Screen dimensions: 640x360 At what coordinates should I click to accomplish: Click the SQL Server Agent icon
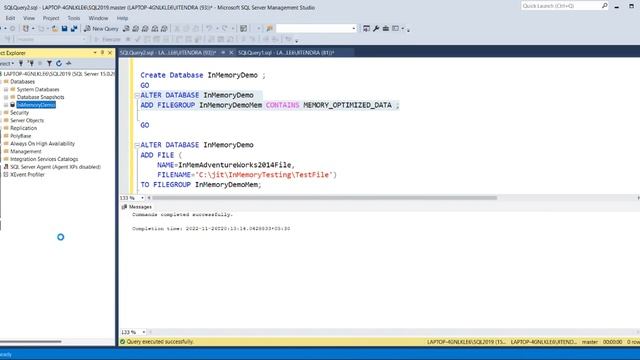[6, 167]
